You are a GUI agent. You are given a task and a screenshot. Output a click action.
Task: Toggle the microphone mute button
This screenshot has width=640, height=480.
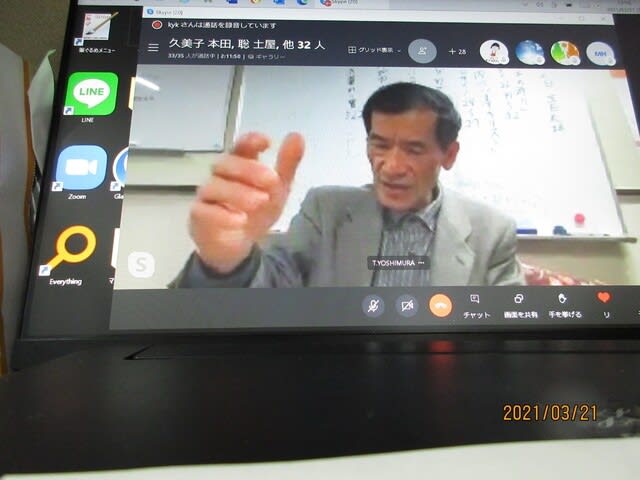point(373,305)
